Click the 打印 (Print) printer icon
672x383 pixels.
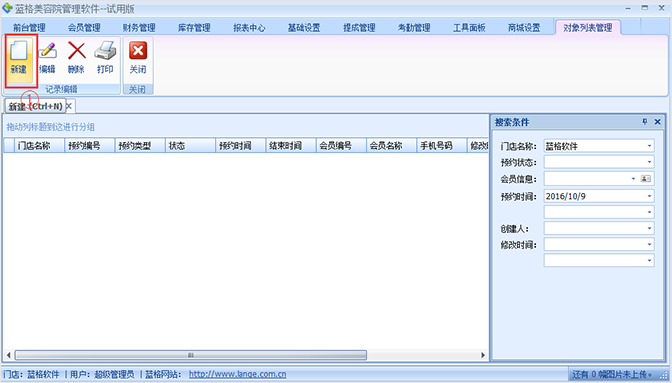pos(105,51)
